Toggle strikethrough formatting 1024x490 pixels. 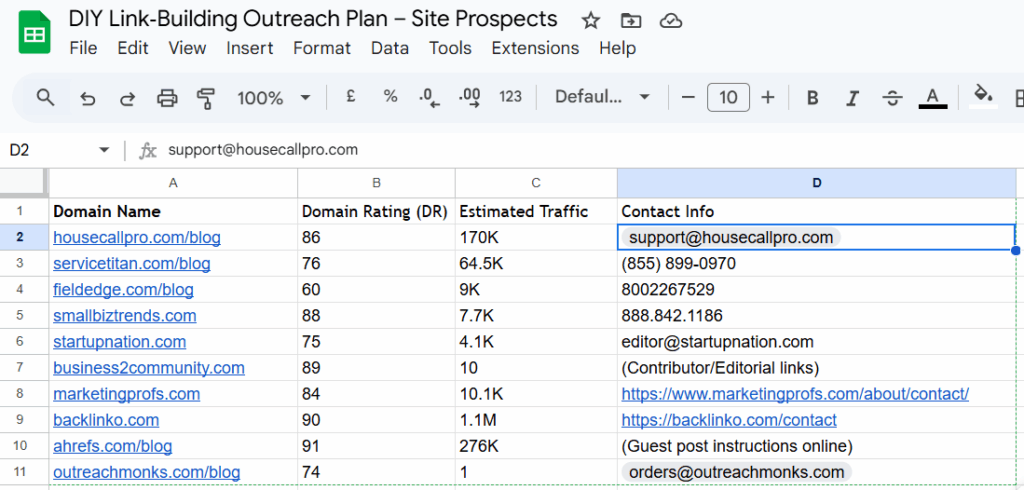coord(892,98)
